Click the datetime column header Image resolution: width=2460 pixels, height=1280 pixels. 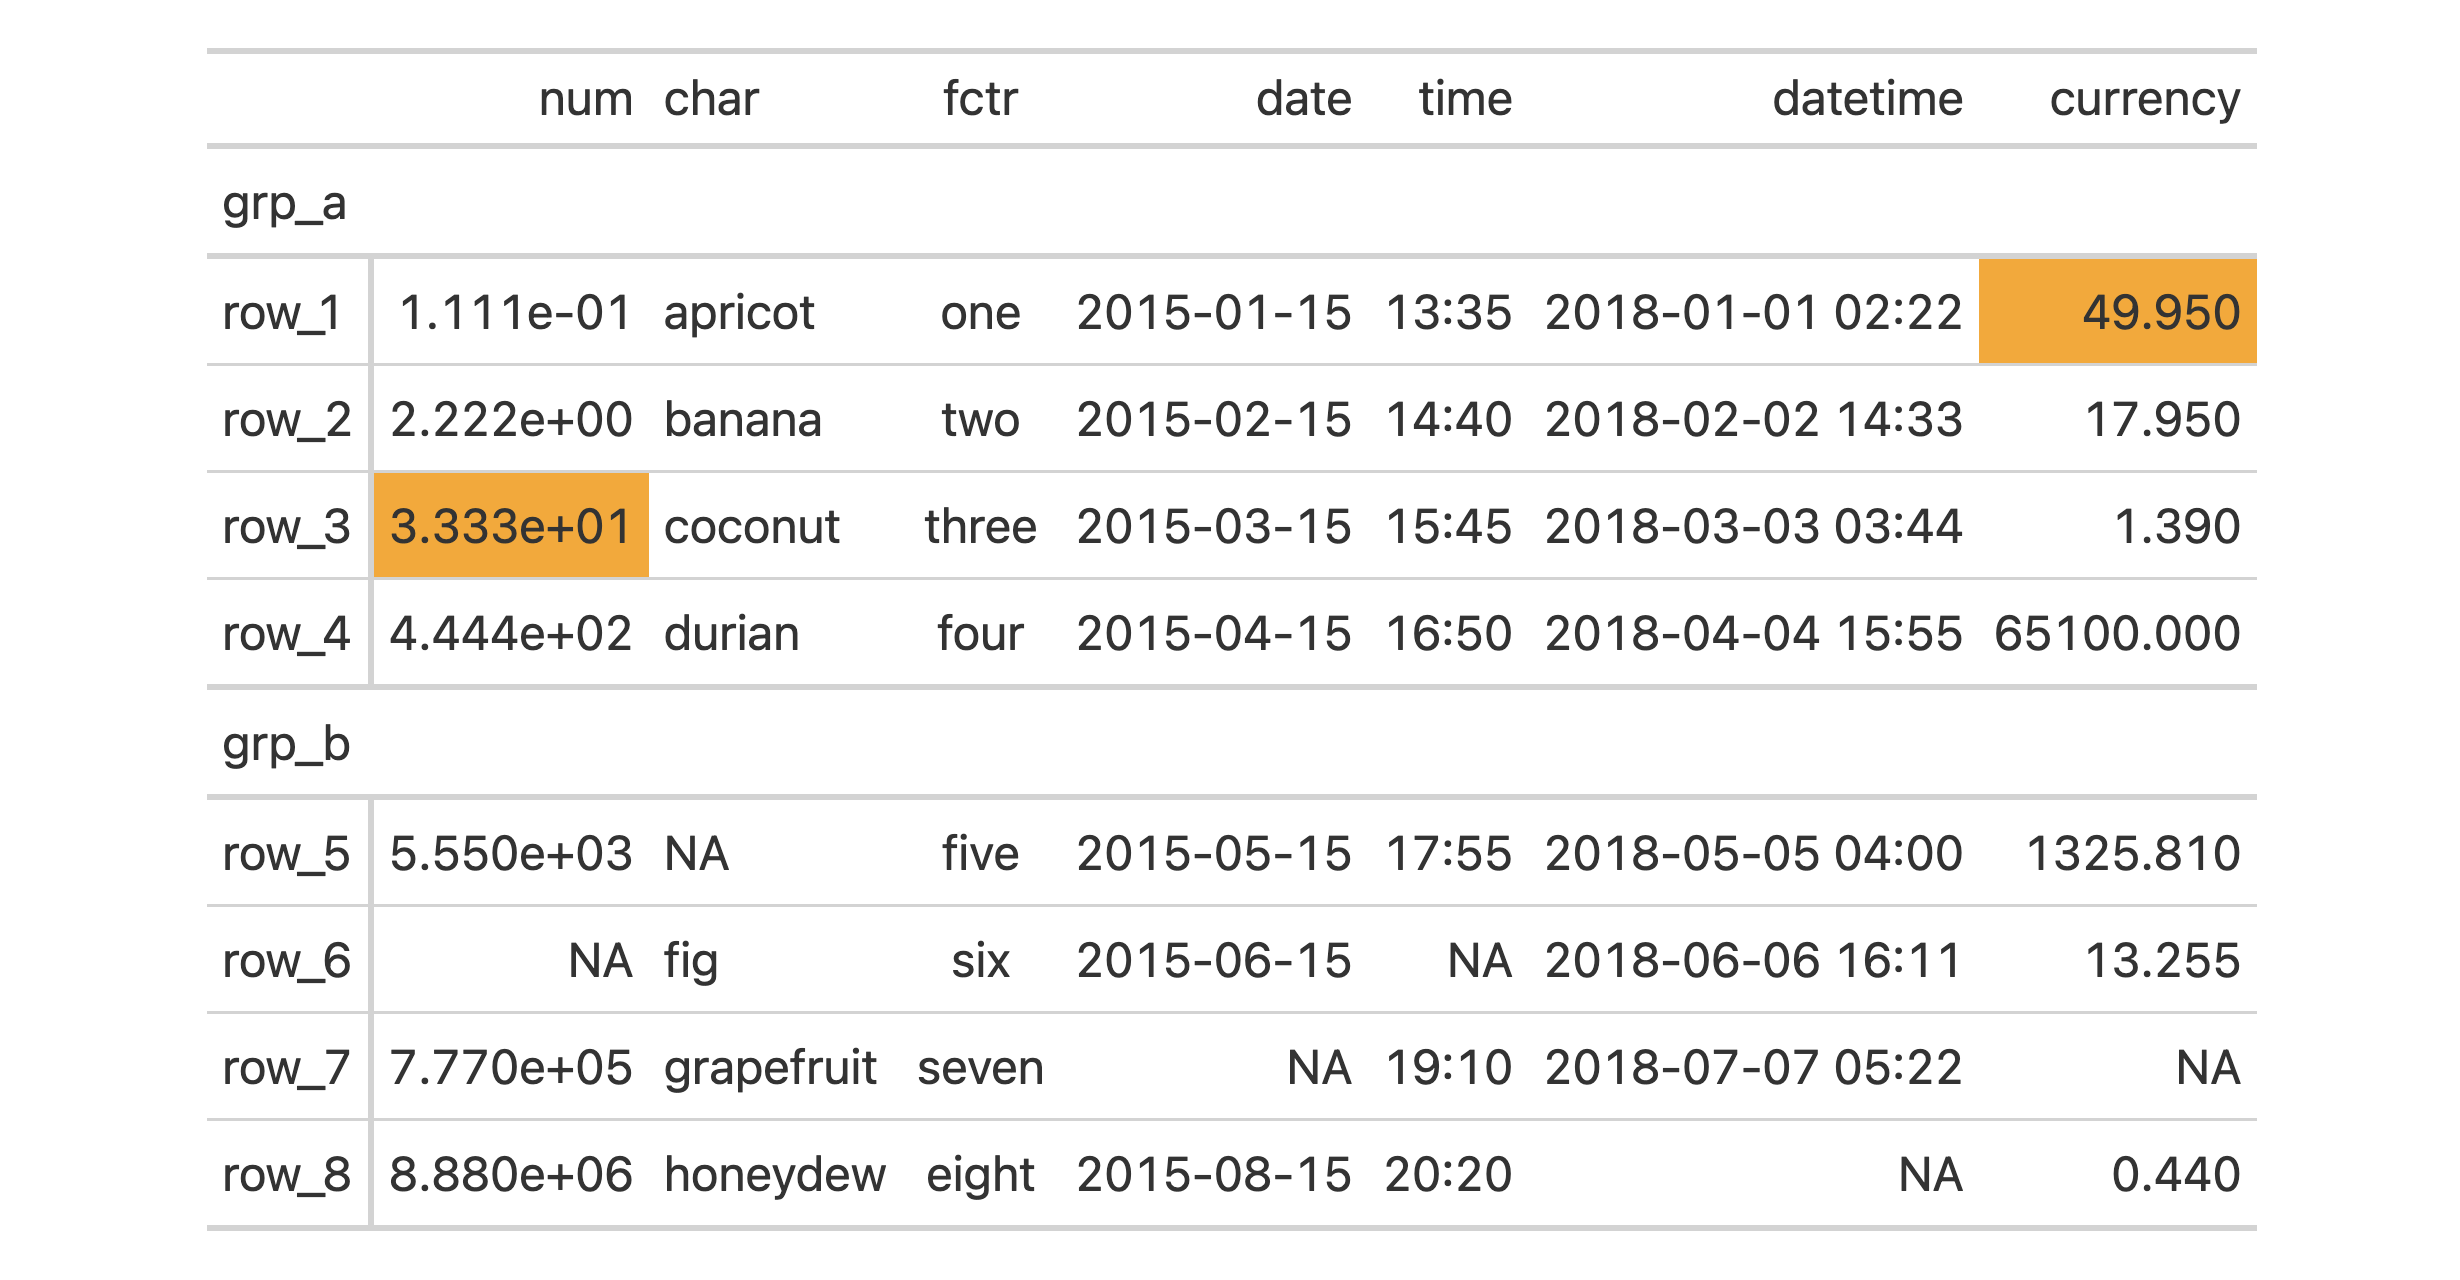1867,99
